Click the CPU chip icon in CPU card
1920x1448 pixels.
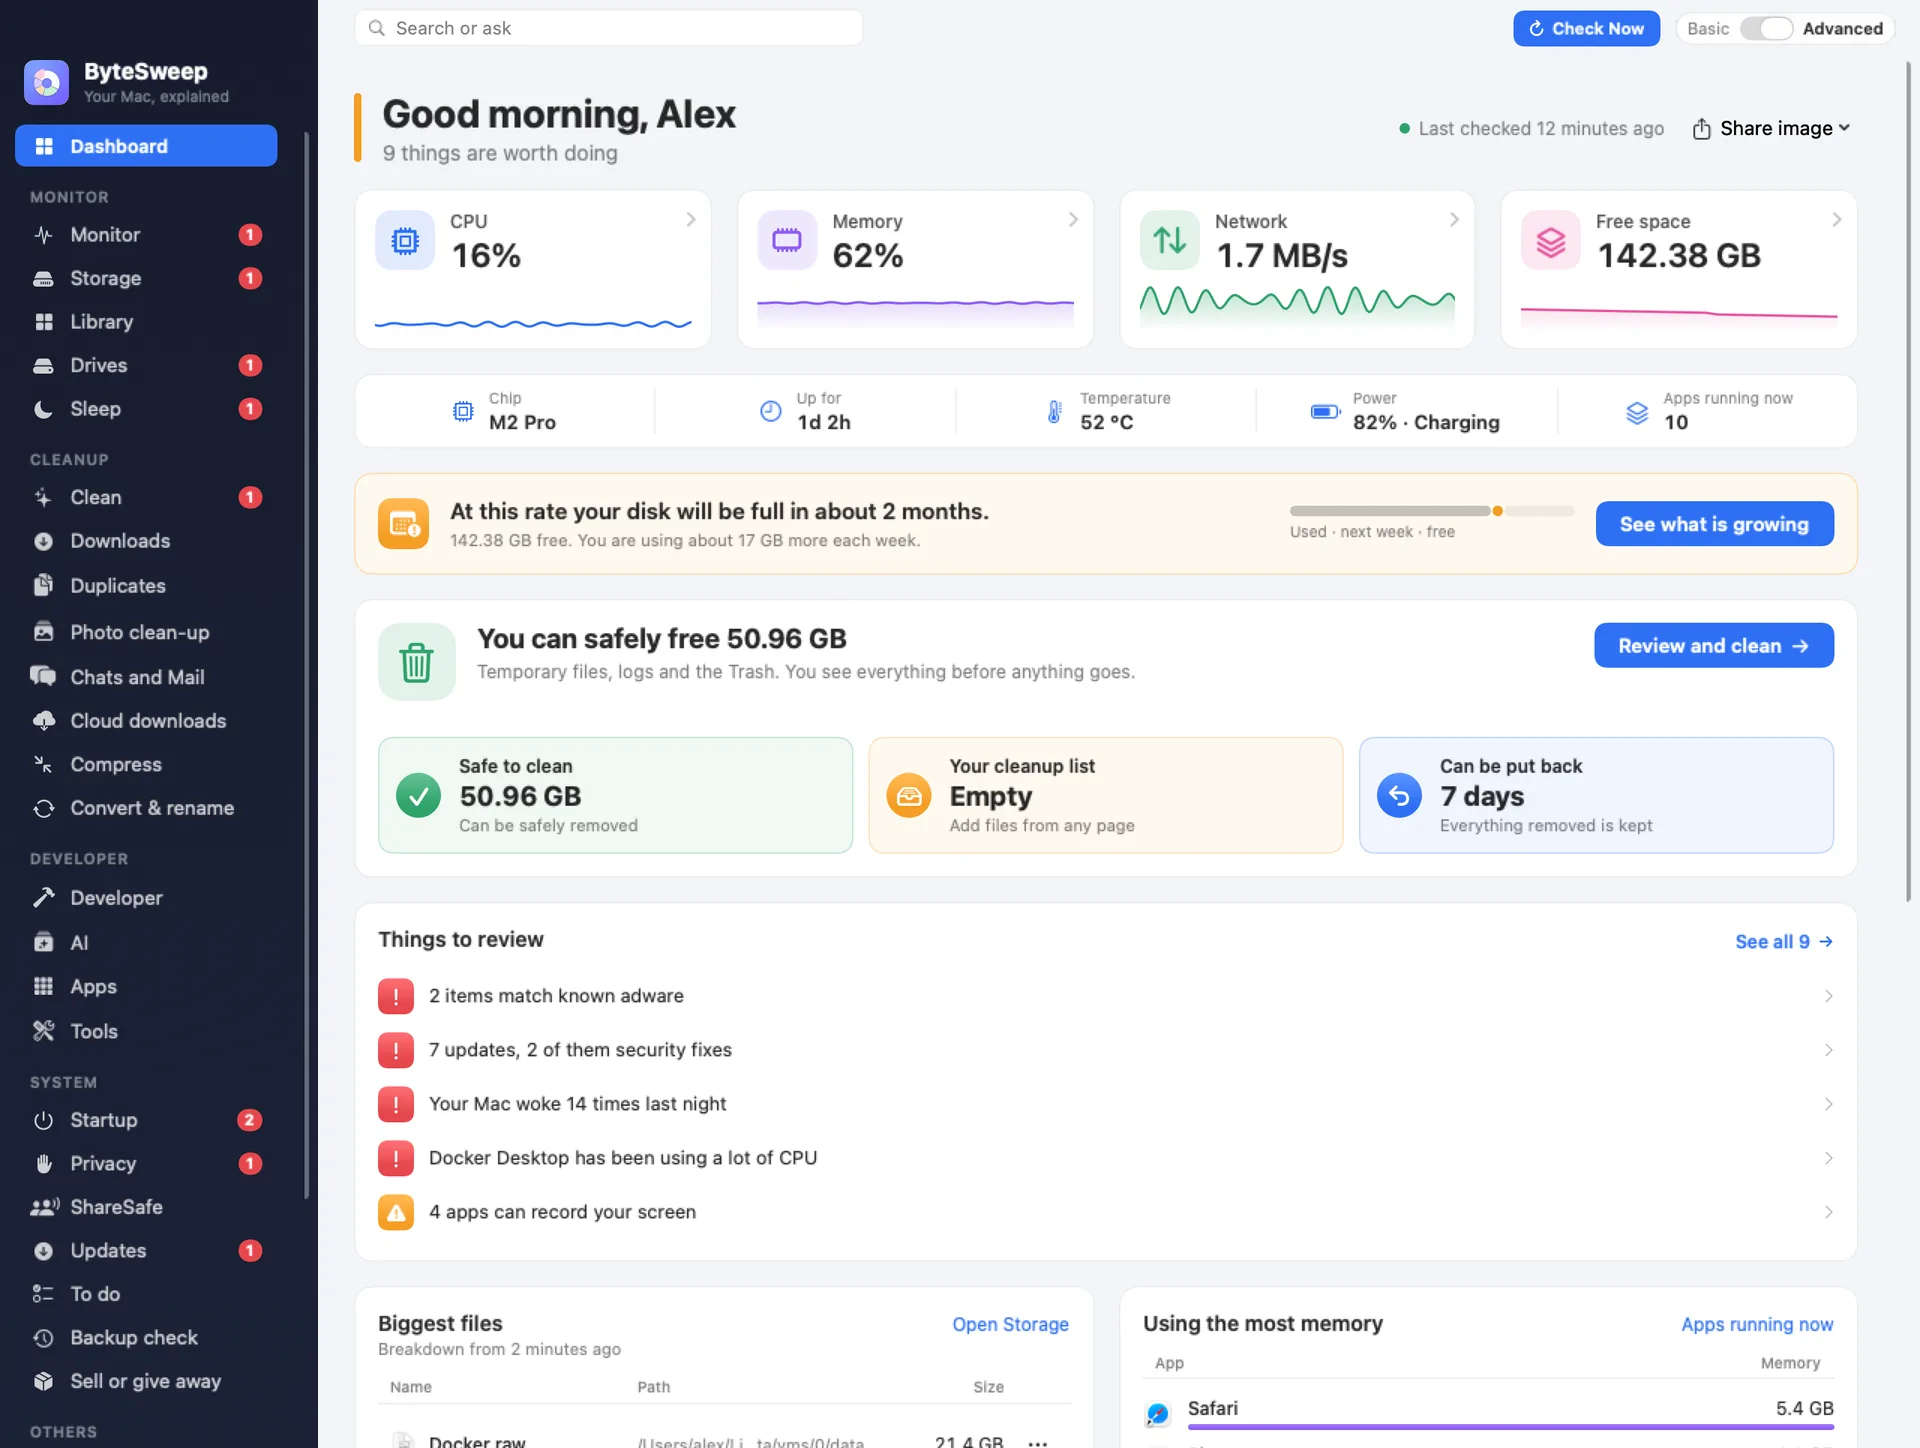coord(405,241)
